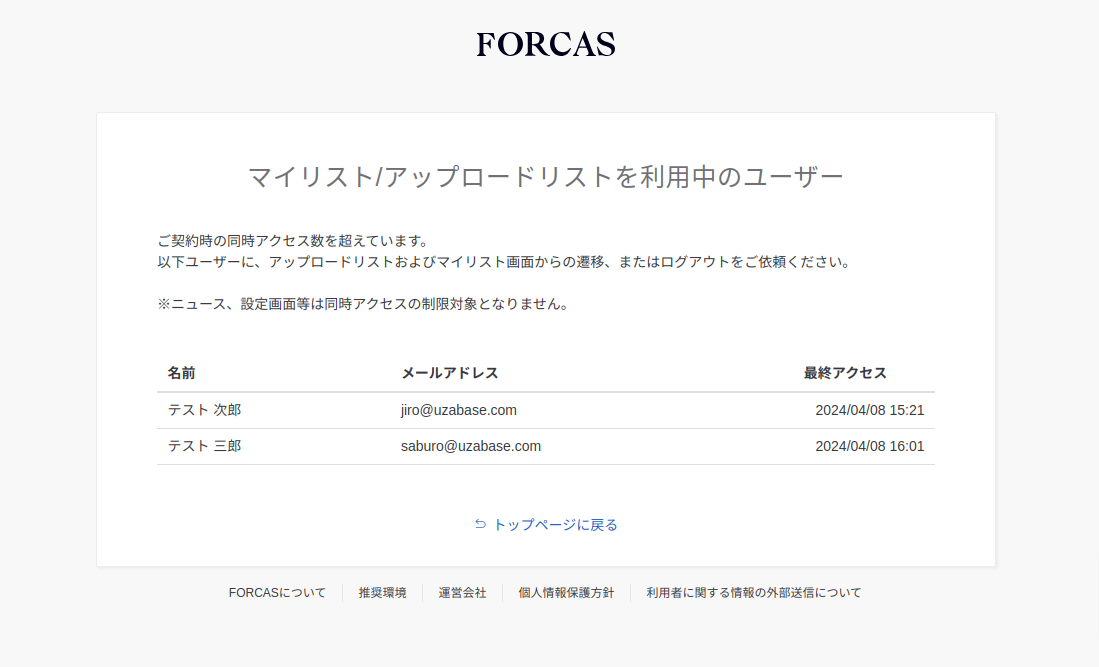The width and height of the screenshot is (1099, 667).
Task: Click the 名前 column header
Action: (181, 373)
